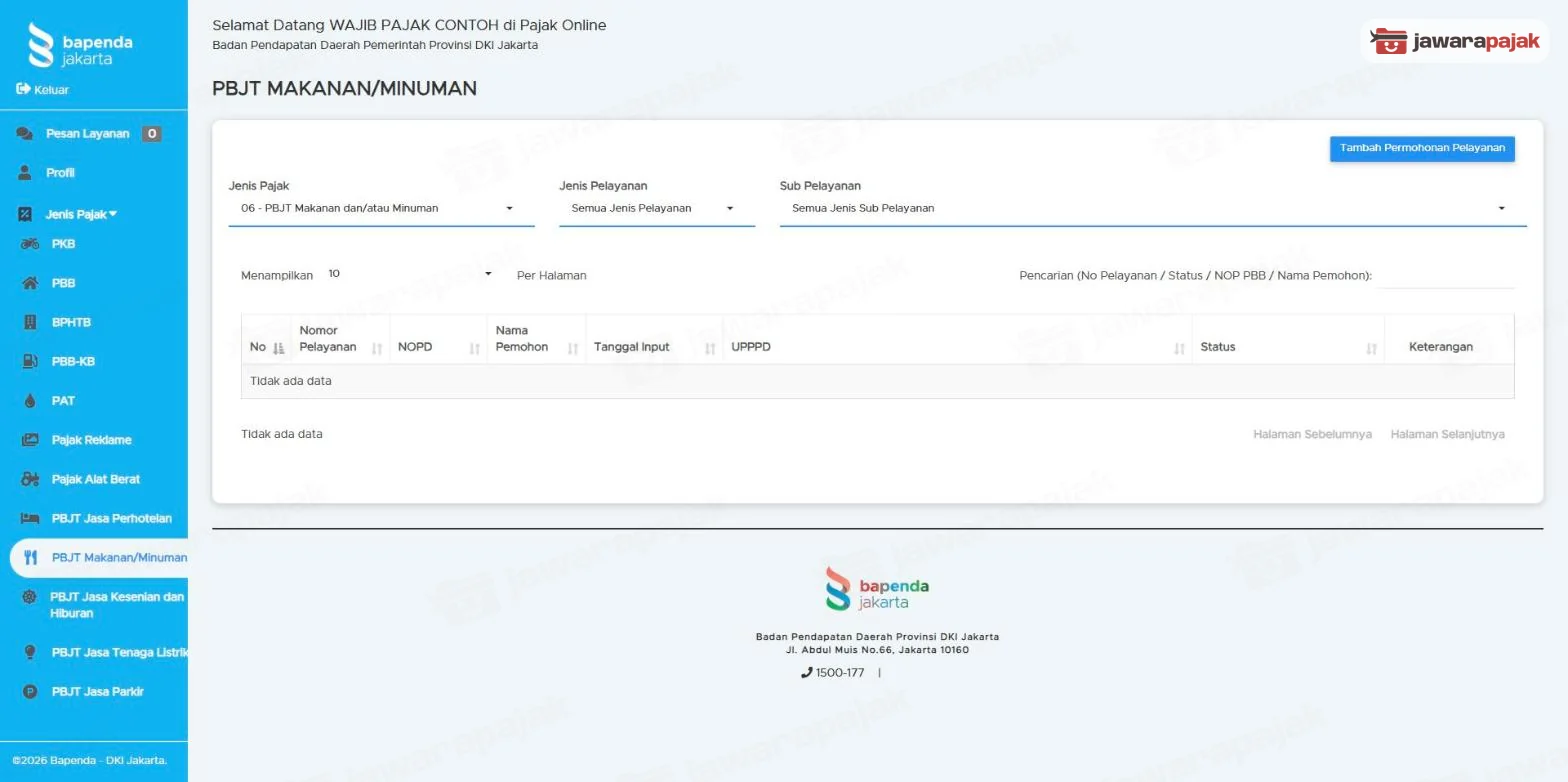The width and height of the screenshot is (1568, 782).
Task: Click the Pesan Layanan 0 counter badge
Action: [151, 133]
